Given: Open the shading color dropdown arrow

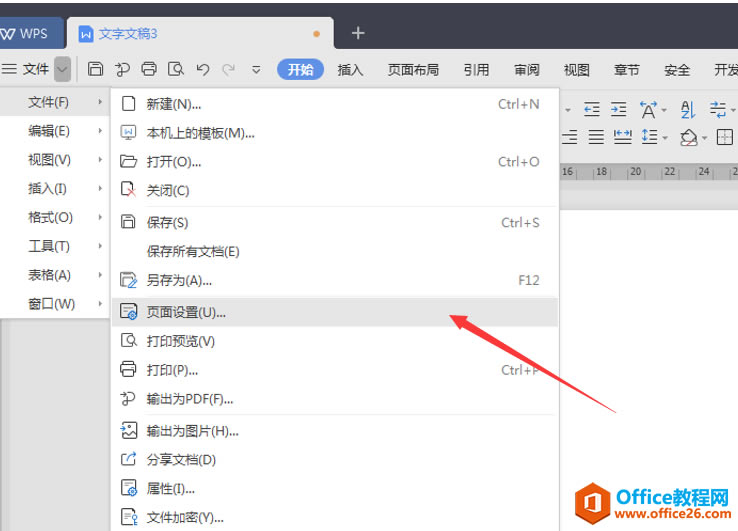Looking at the screenshot, I should (x=705, y=138).
